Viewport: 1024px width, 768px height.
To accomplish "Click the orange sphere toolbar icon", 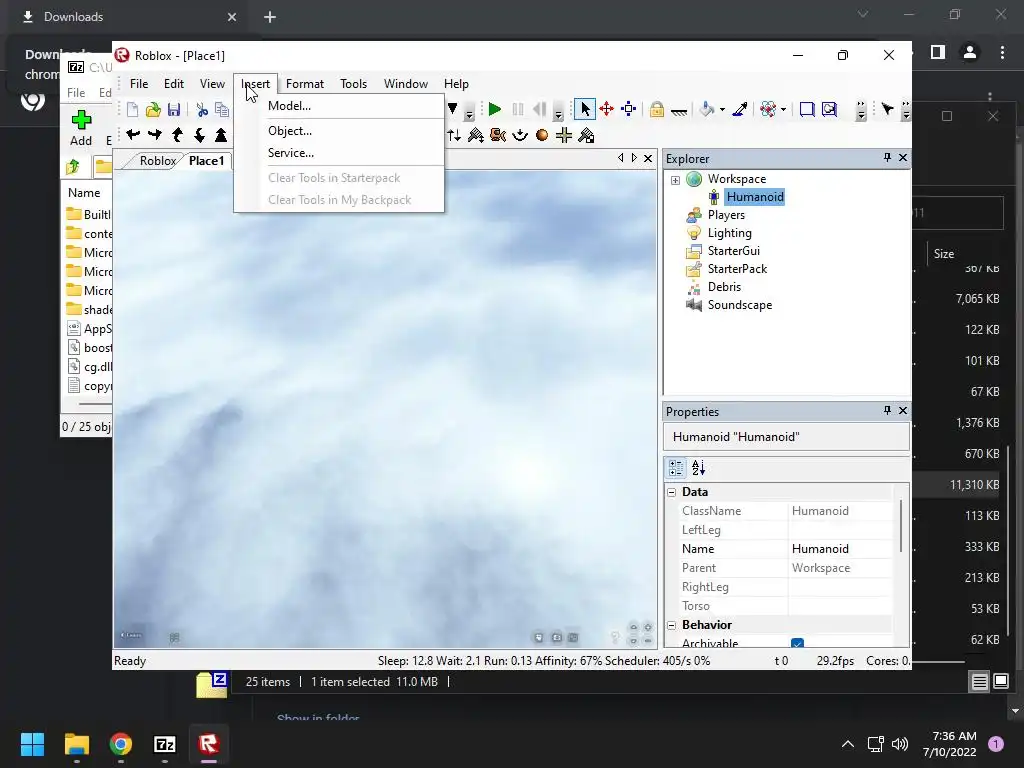I will tap(541, 135).
